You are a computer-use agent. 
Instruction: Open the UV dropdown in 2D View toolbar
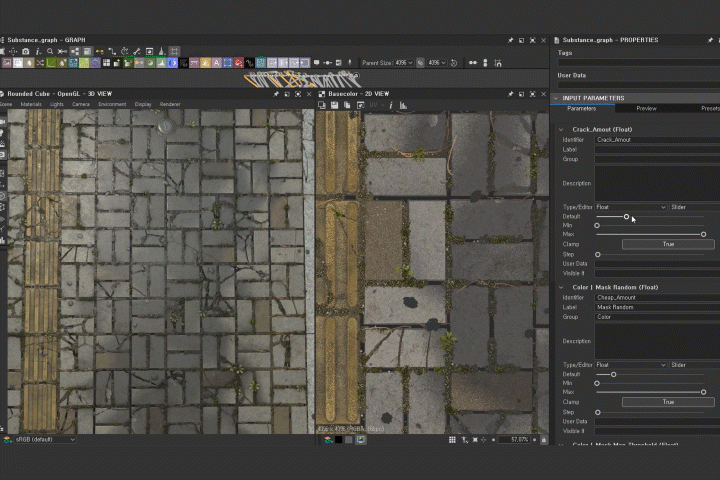coord(376,106)
